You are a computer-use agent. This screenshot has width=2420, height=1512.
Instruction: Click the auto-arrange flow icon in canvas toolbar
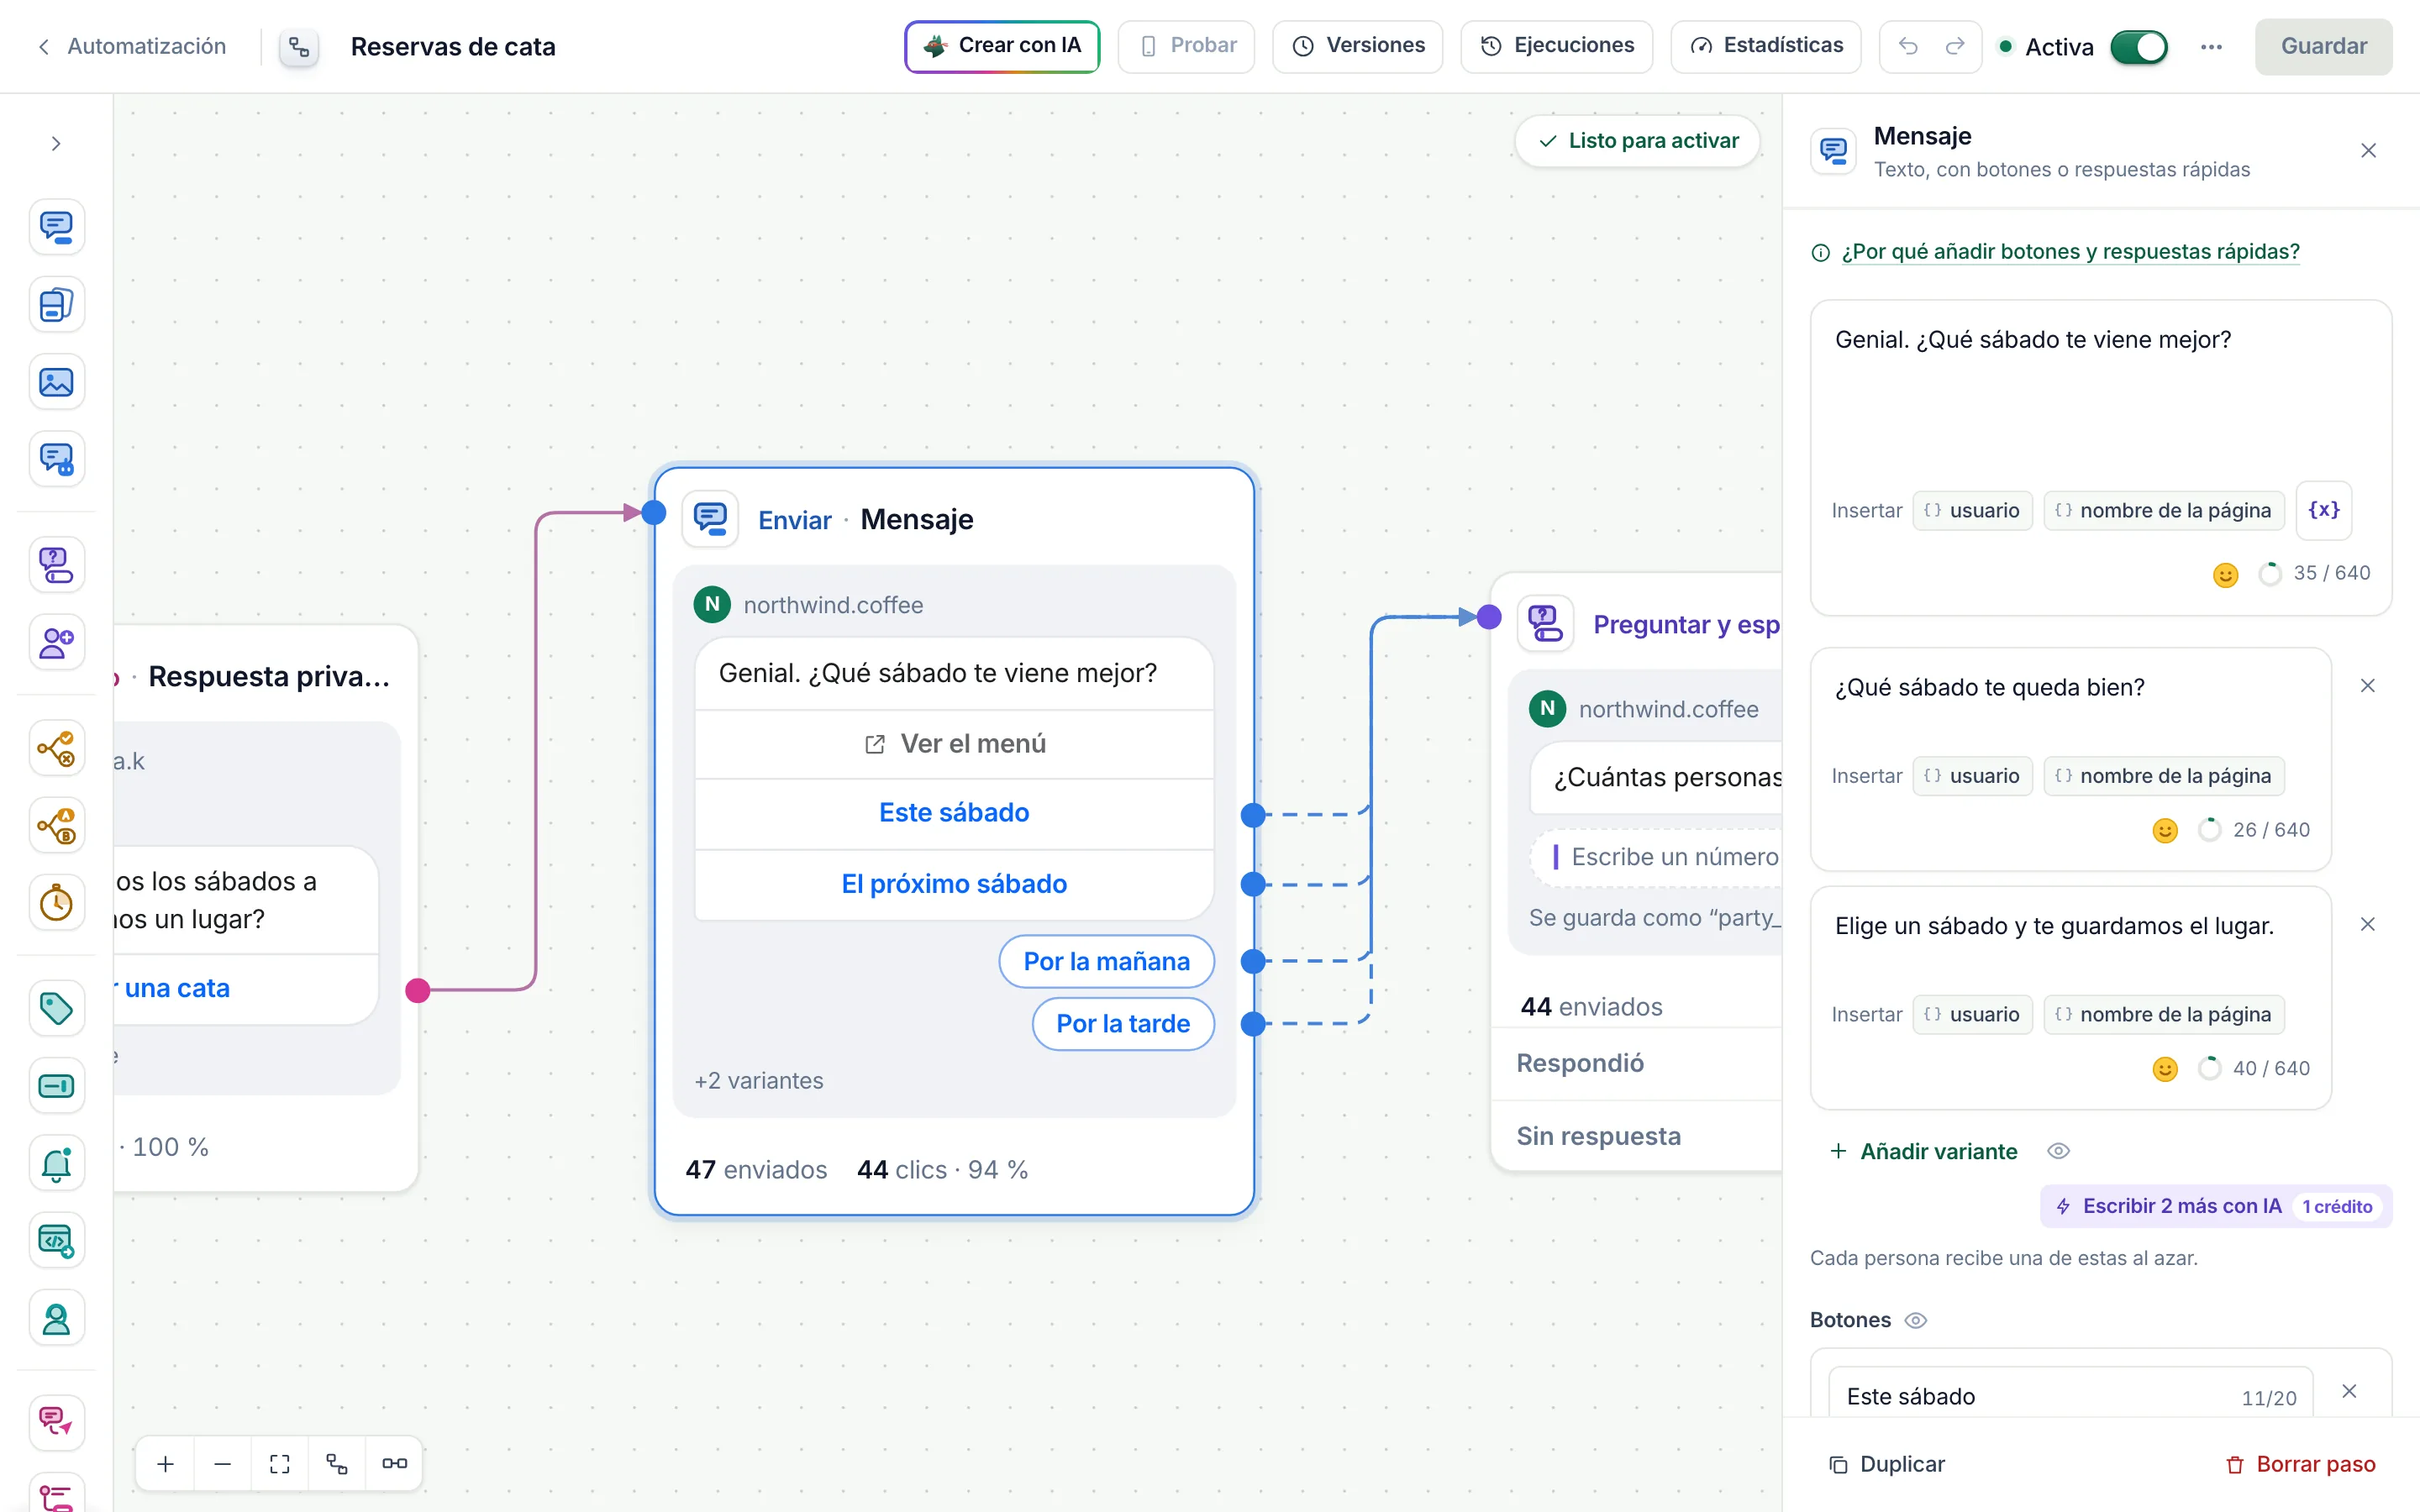click(337, 1464)
